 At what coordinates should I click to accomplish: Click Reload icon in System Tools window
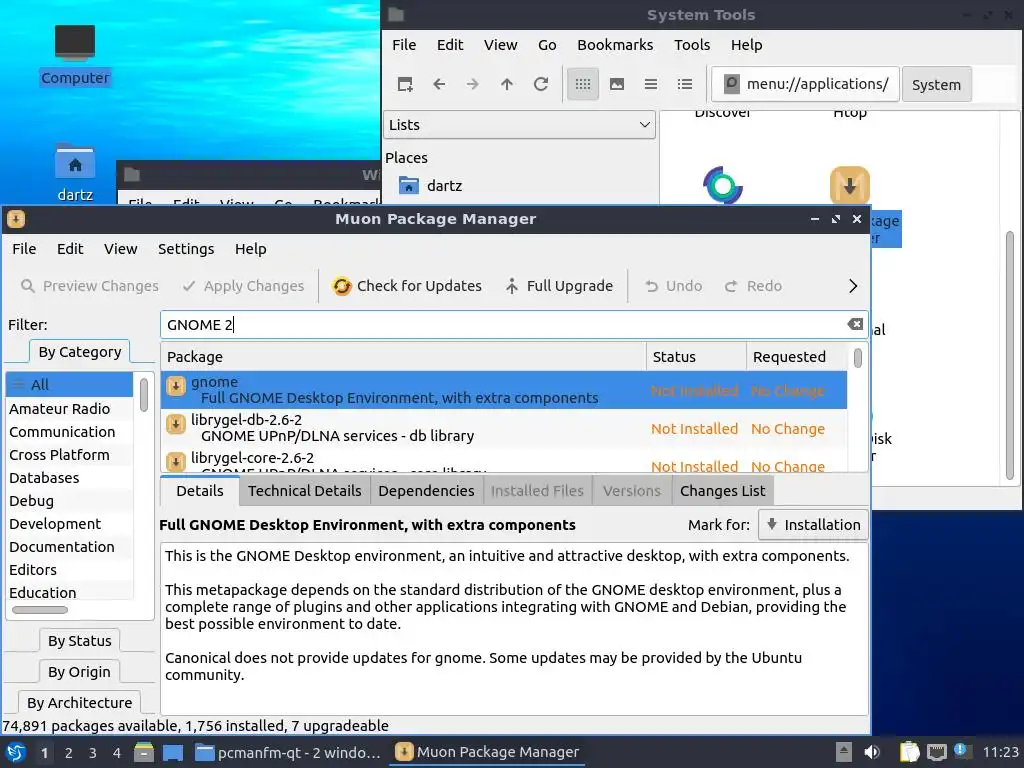click(541, 84)
